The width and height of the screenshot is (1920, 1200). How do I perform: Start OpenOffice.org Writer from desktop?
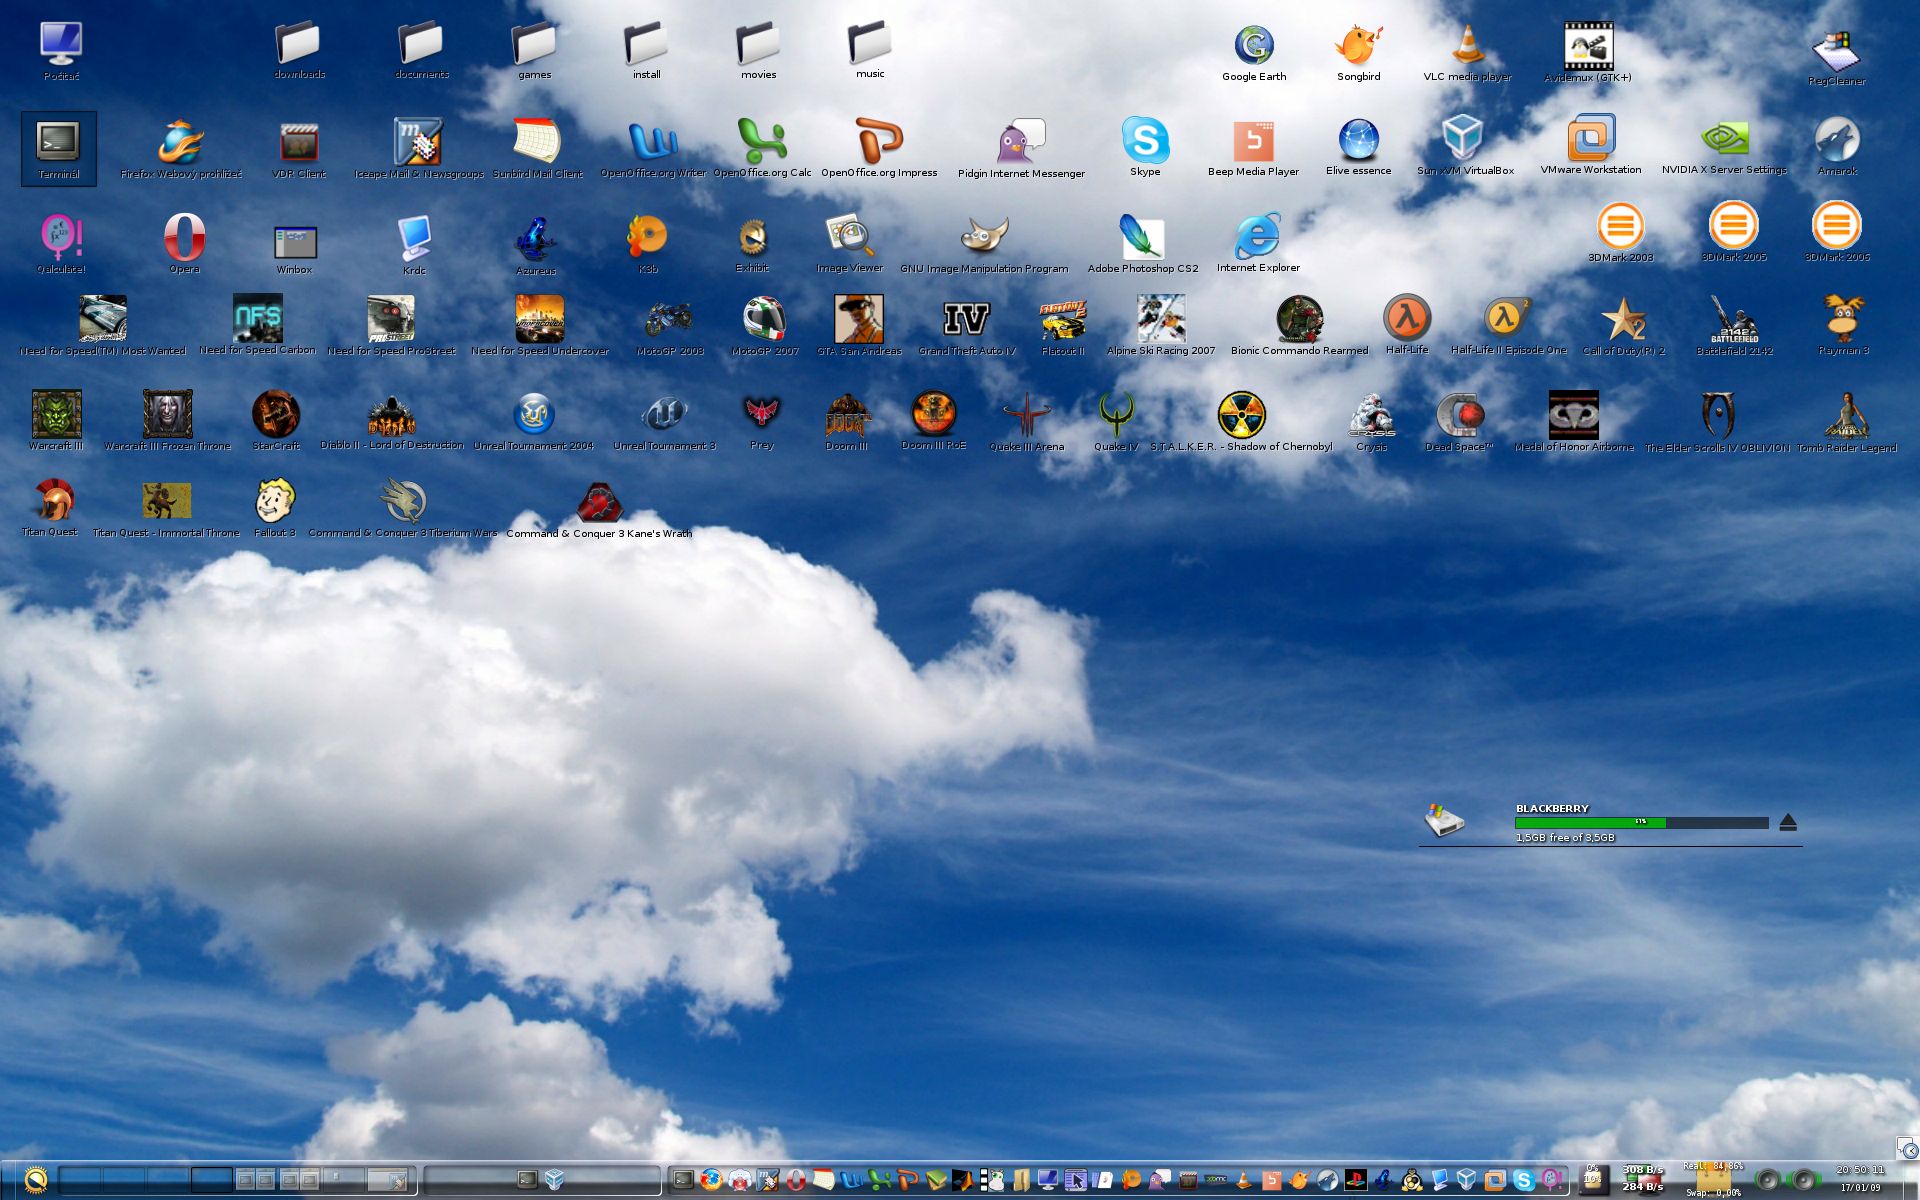(653, 148)
